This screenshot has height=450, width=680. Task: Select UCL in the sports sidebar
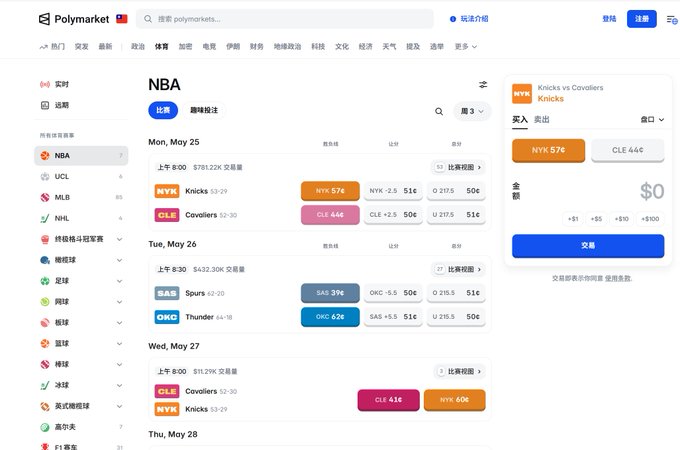pos(81,176)
